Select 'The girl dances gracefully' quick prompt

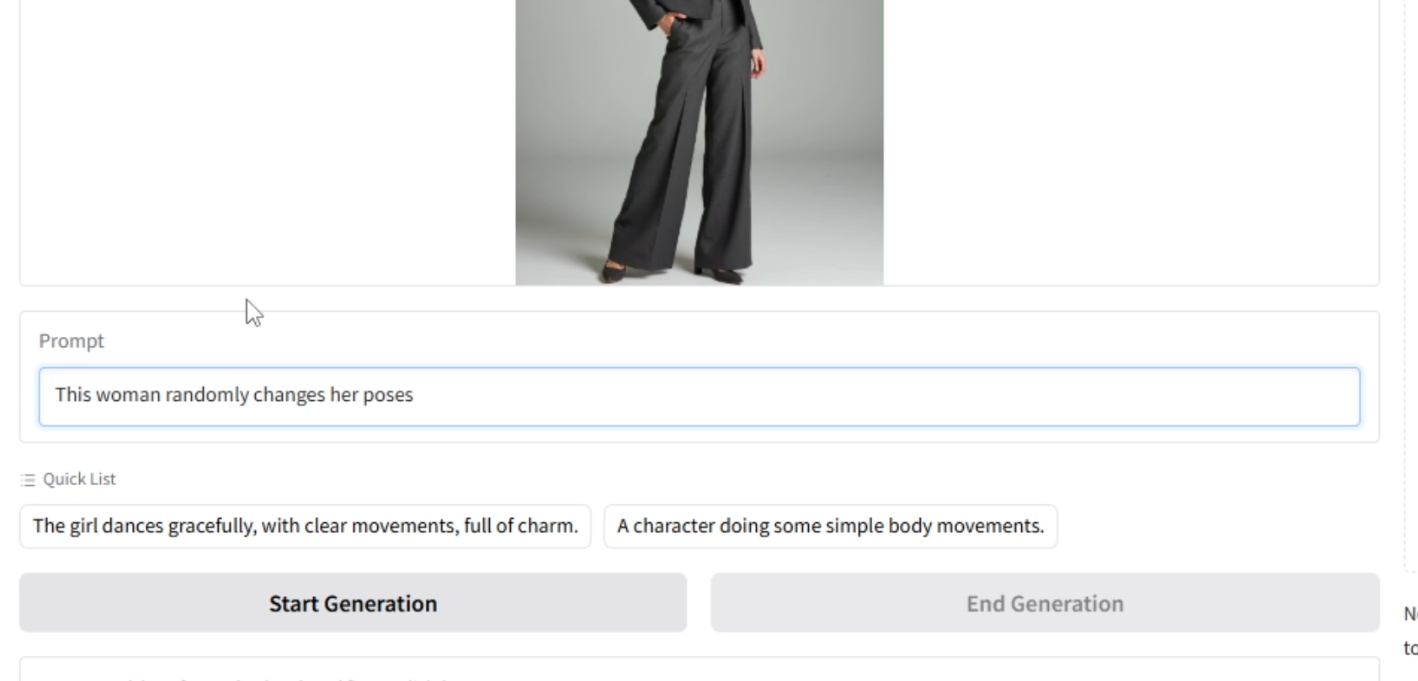tap(306, 526)
